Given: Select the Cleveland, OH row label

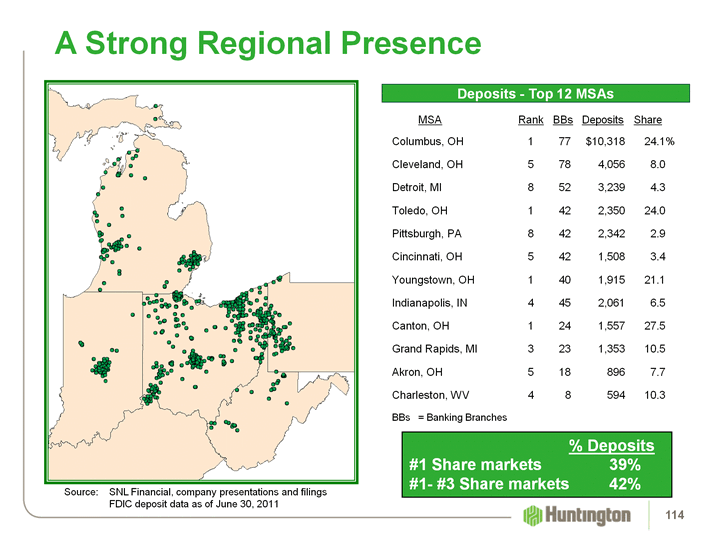Looking at the screenshot, I should (427, 164).
